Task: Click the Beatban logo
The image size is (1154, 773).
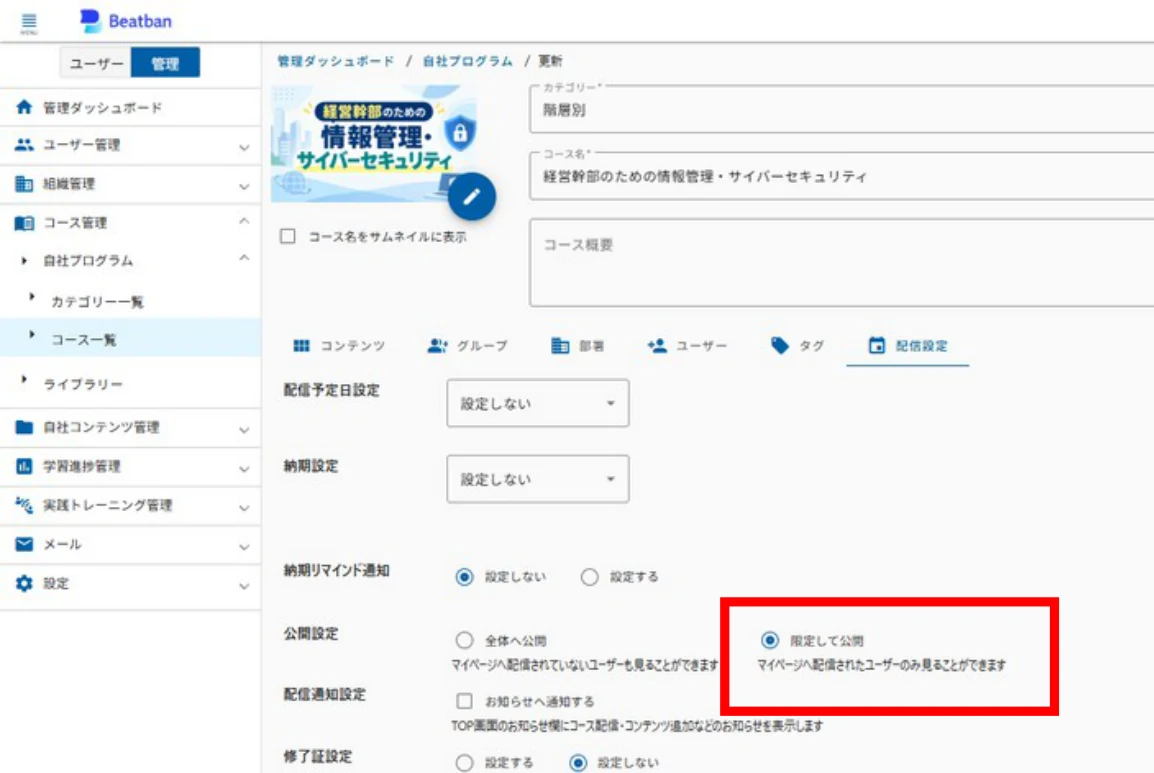Action: point(126,21)
